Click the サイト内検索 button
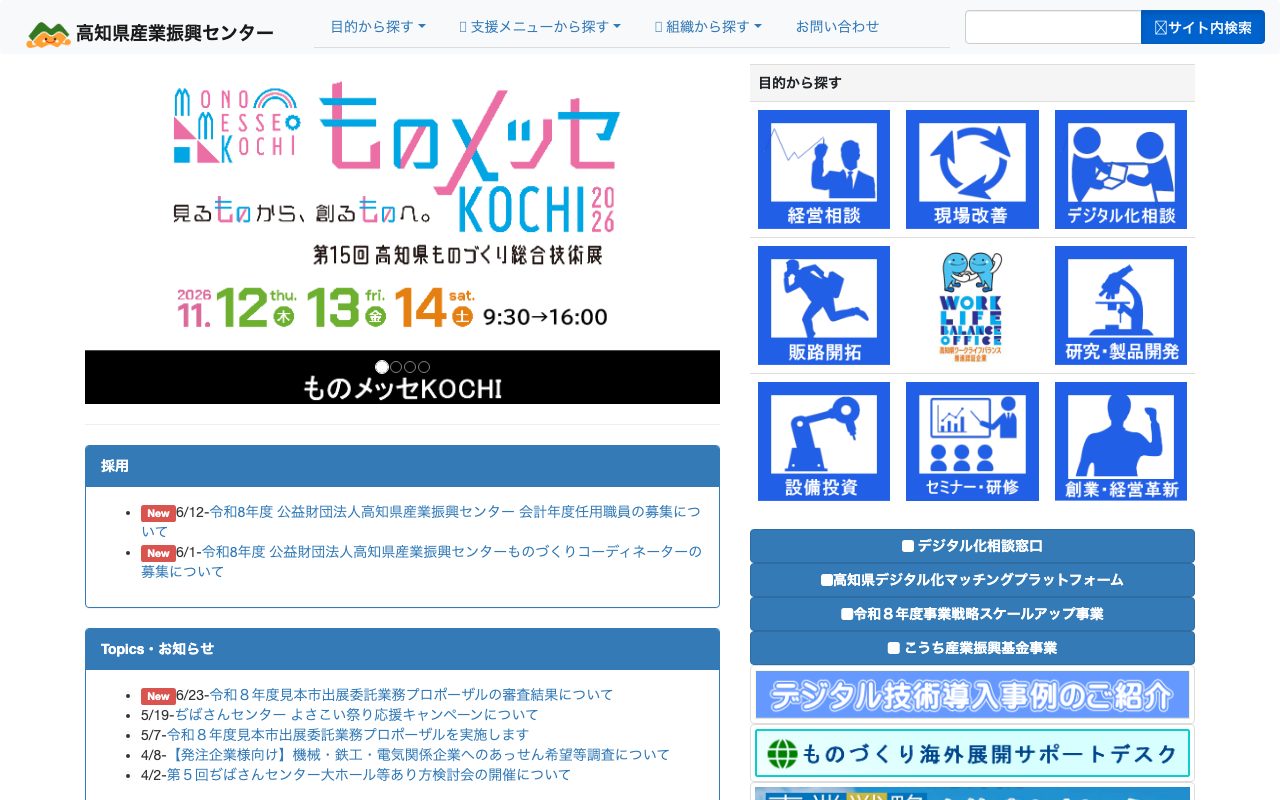The height and width of the screenshot is (800, 1280). pos(1203,27)
